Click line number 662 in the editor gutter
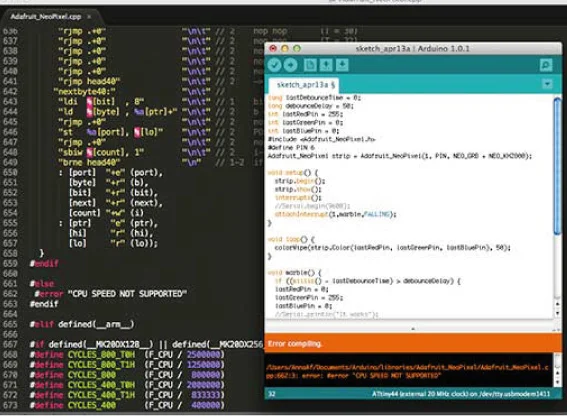Screen dimensions: 567x419 (10, 294)
